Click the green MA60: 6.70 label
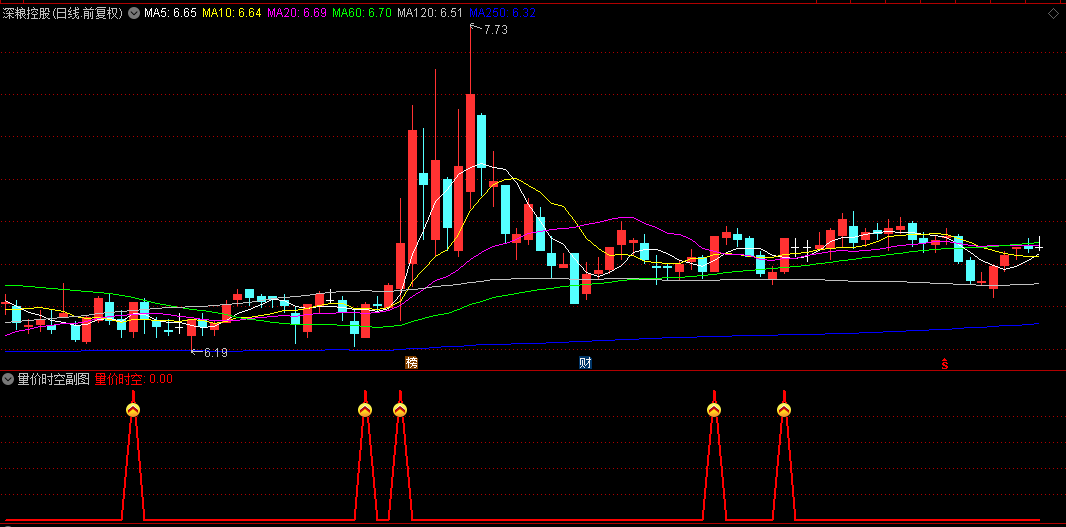This screenshot has width=1066, height=527. point(362,12)
